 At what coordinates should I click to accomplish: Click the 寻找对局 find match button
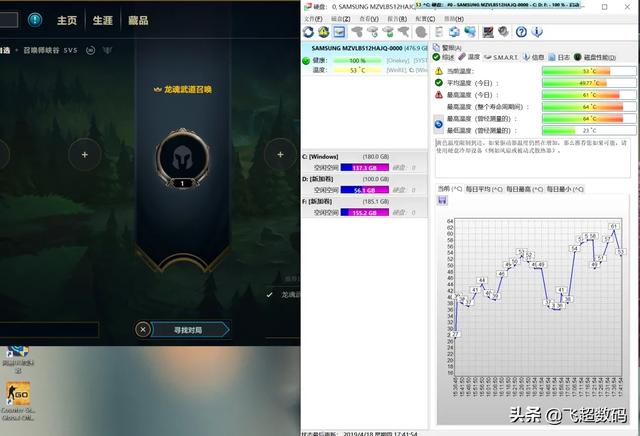tap(189, 329)
